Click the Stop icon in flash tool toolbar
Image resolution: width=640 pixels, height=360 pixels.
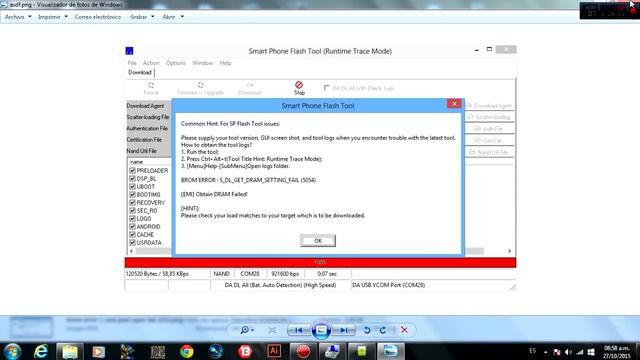[299, 85]
